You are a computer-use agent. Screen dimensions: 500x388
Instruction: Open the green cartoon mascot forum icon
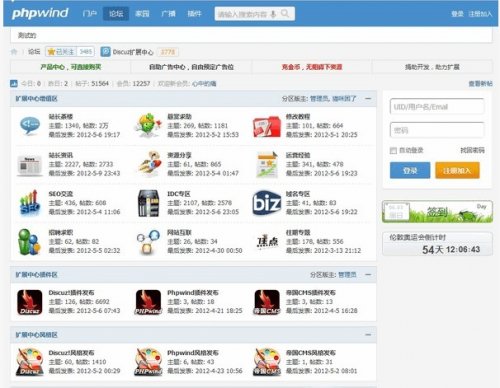click(148, 125)
